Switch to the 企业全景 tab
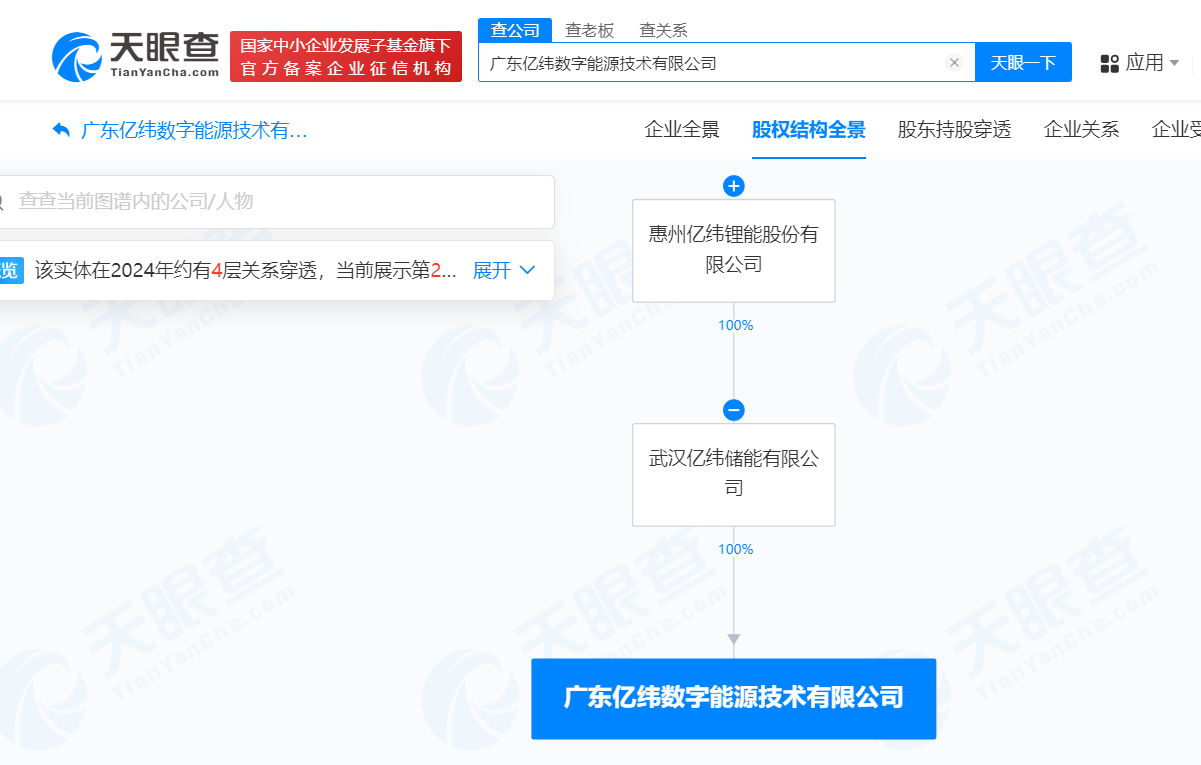The width and height of the screenshot is (1201, 765). [682, 129]
